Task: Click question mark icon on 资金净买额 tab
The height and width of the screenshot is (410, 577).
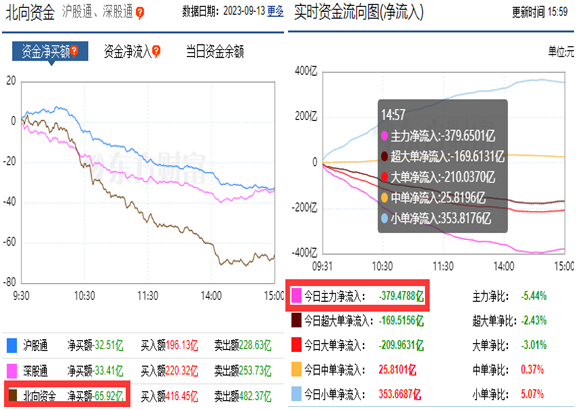Action: 74,52
